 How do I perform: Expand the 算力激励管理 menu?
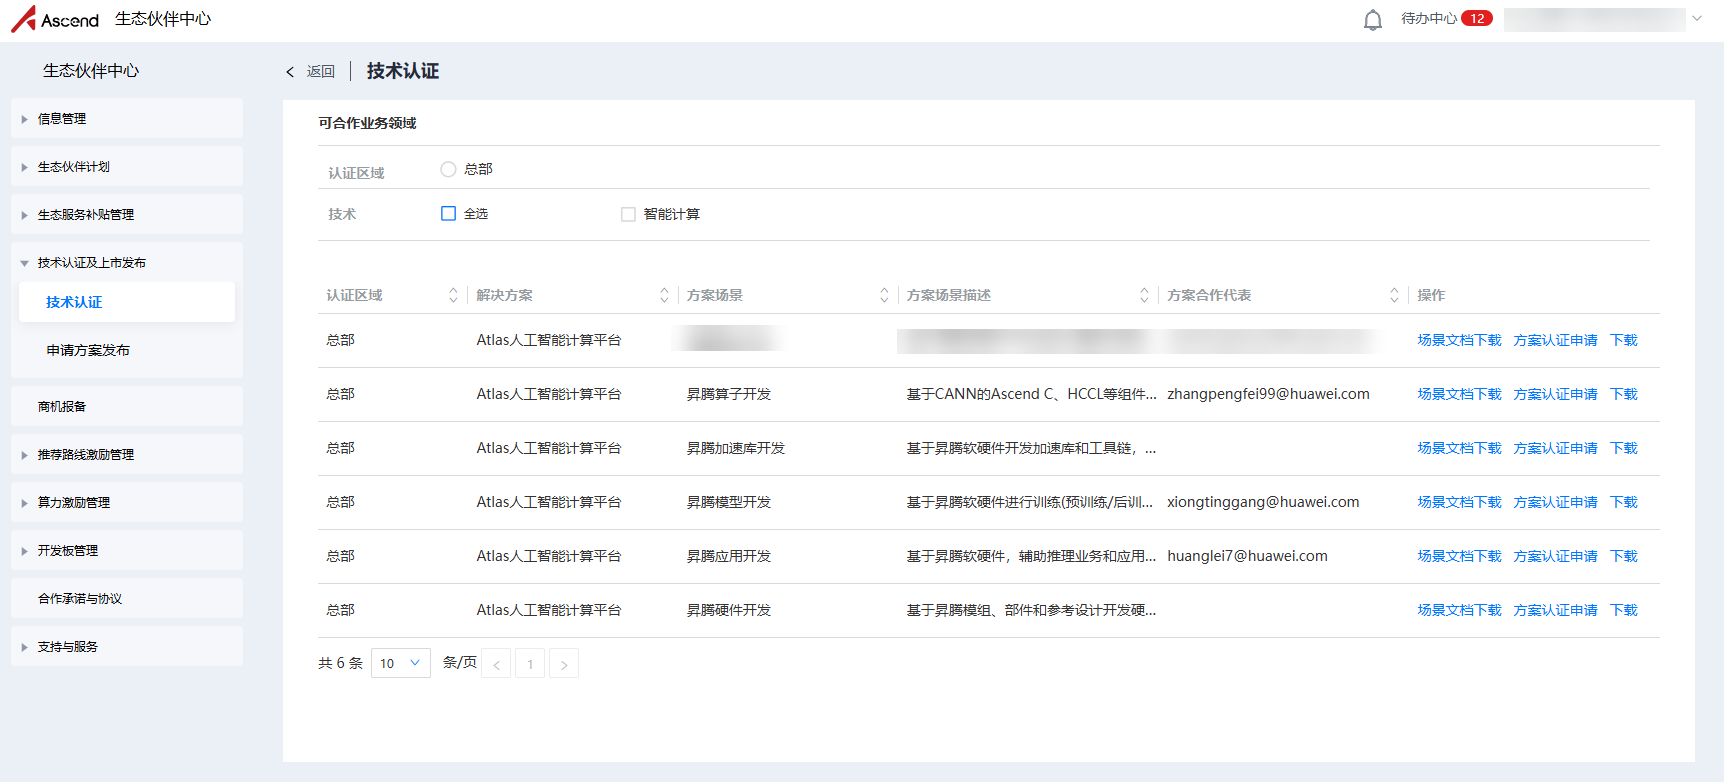pyautogui.click(x=127, y=502)
